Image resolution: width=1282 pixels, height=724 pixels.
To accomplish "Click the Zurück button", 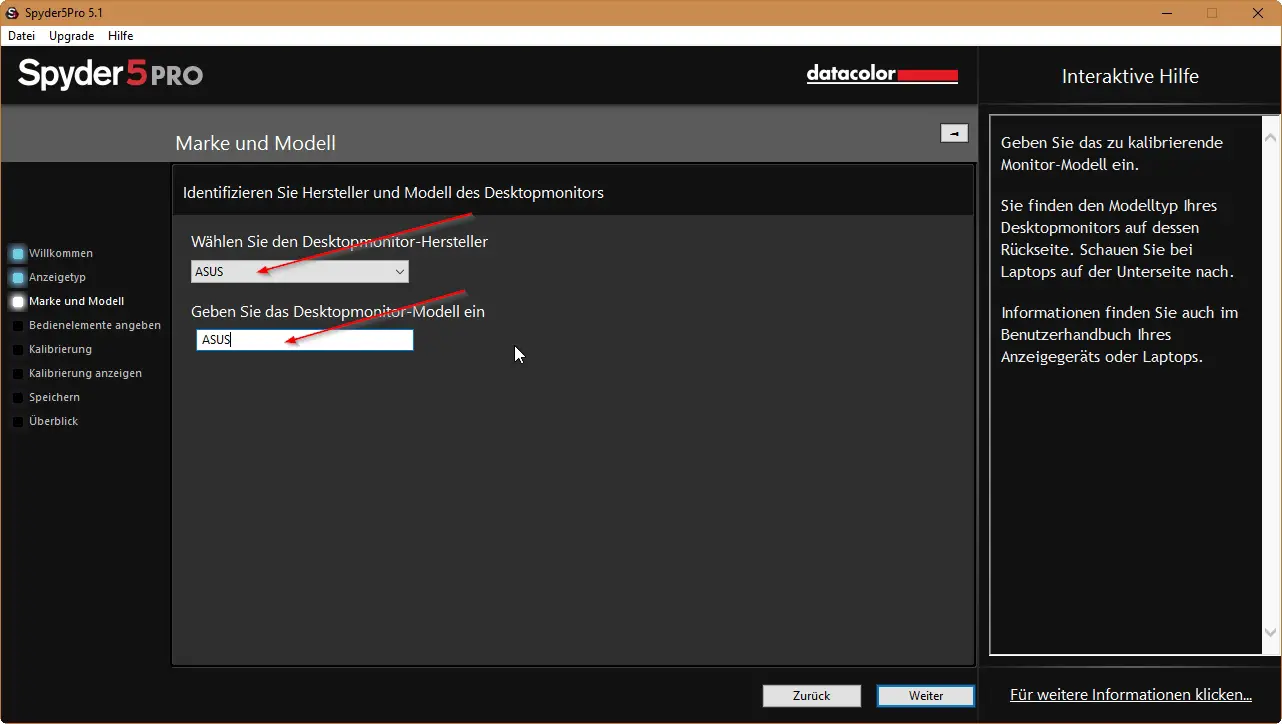I will pyautogui.click(x=811, y=696).
